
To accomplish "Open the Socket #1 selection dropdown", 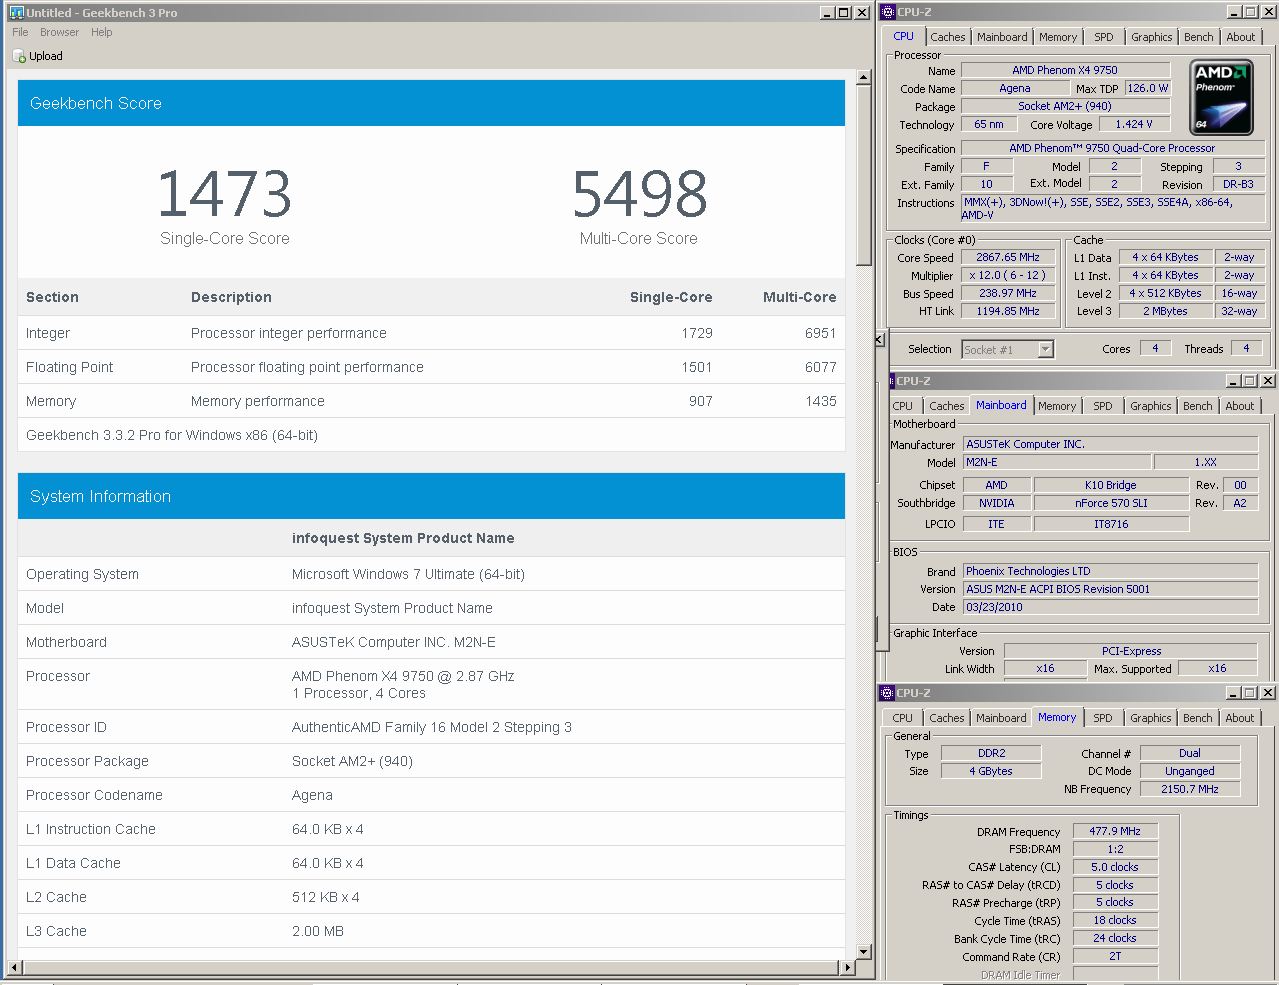I will pos(1008,349).
